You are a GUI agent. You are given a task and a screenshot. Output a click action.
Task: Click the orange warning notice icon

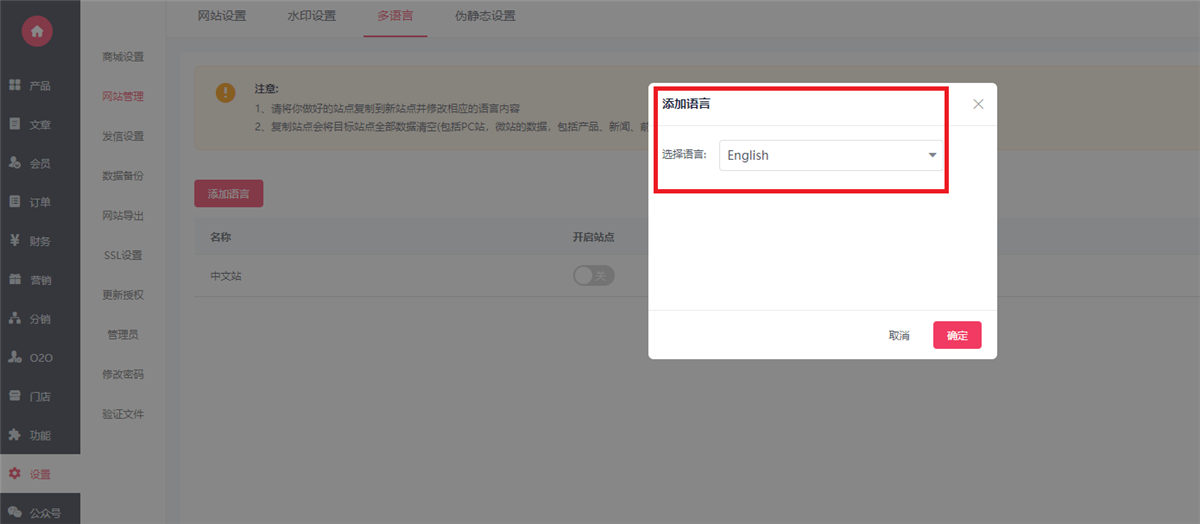[226, 93]
